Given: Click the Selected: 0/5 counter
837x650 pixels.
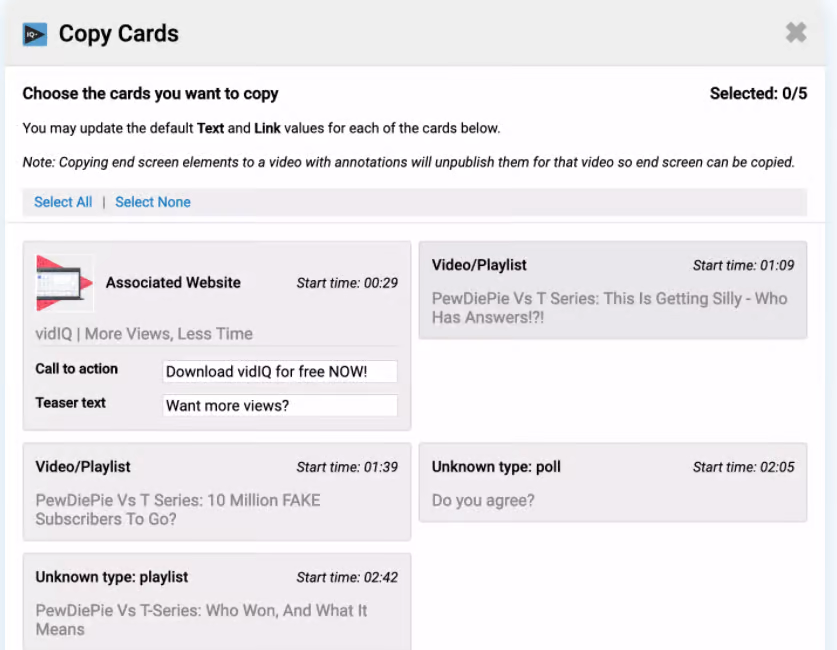Looking at the screenshot, I should tap(758, 93).
